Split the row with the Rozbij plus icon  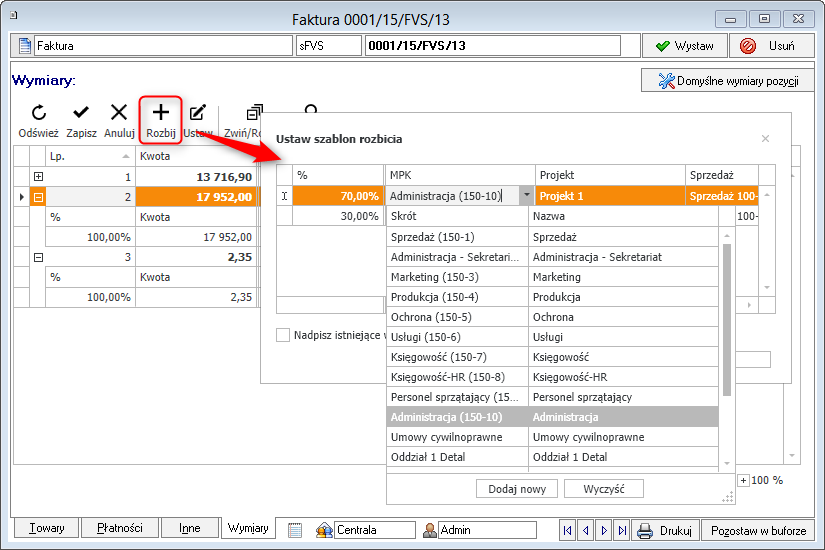[160, 112]
